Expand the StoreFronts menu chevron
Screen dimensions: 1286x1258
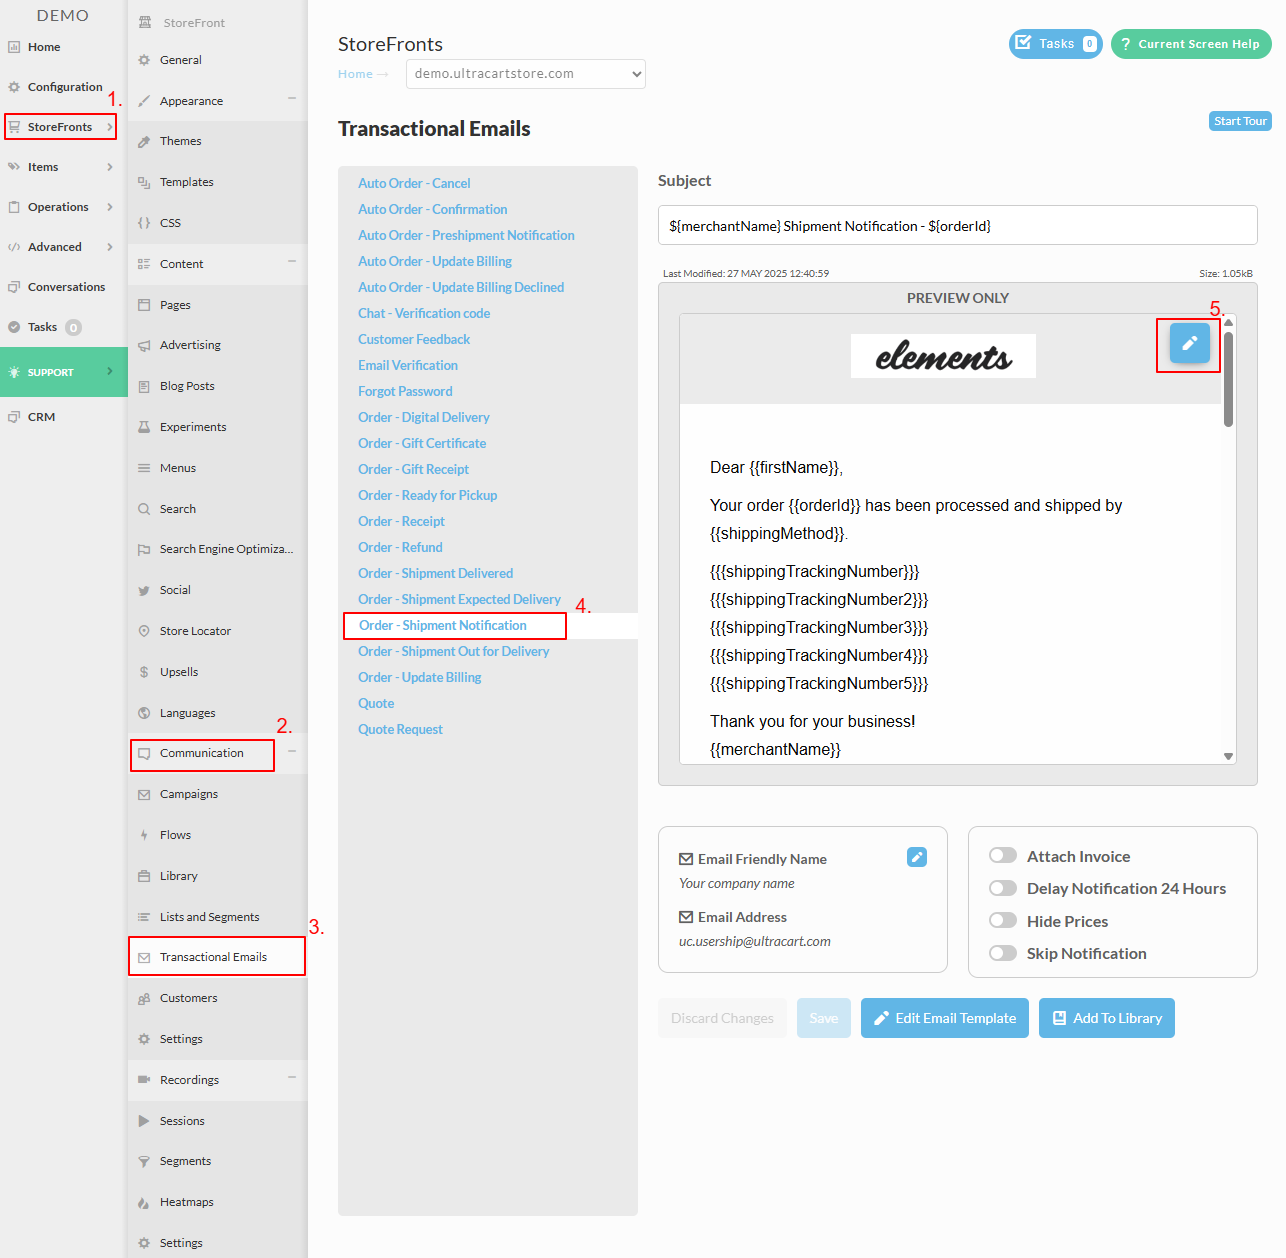[x=110, y=127]
